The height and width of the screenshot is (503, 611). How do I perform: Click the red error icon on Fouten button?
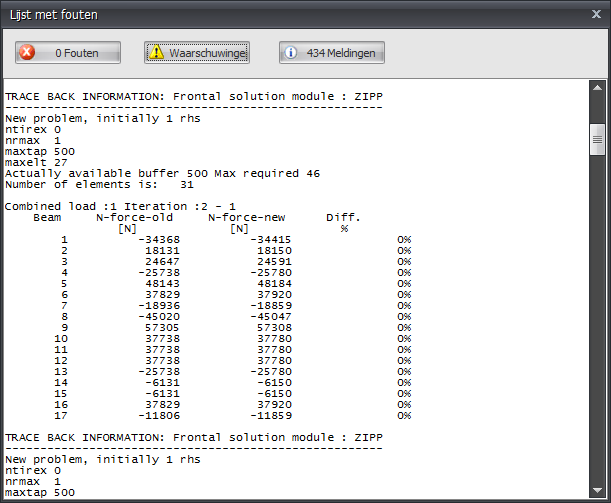coord(27,52)
